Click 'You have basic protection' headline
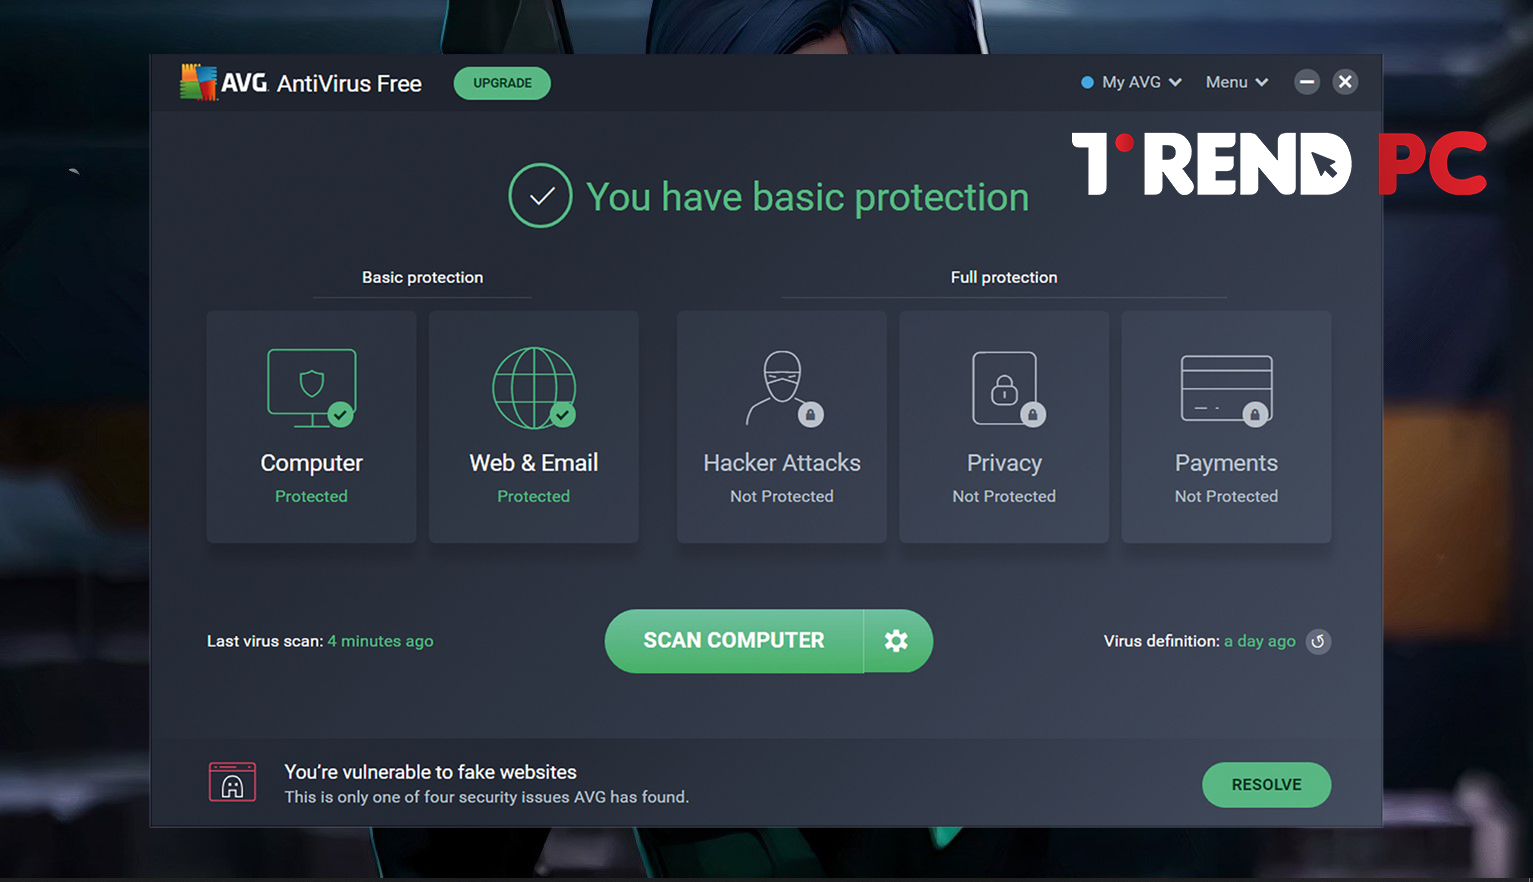This screenshot has width=1533, height=882. tap(807, 198)
